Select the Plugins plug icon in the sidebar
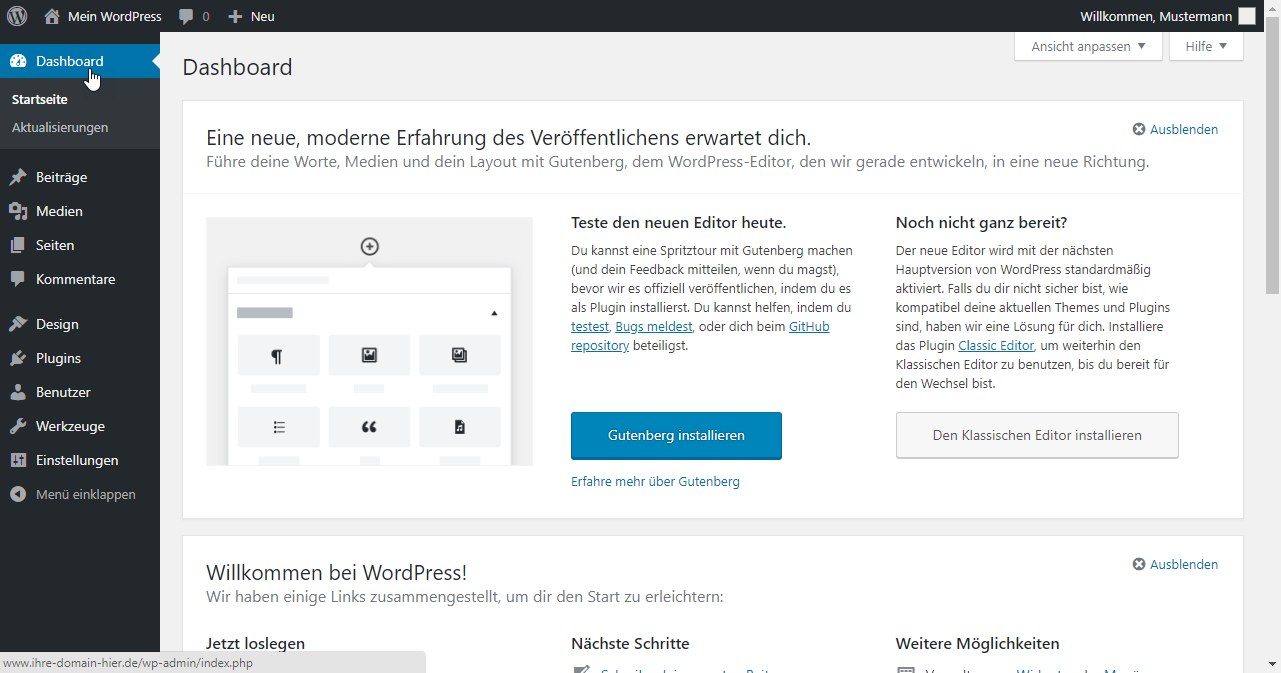Image resolution: width=1281 pixels, height=673 pixels. tap(18, 358)
